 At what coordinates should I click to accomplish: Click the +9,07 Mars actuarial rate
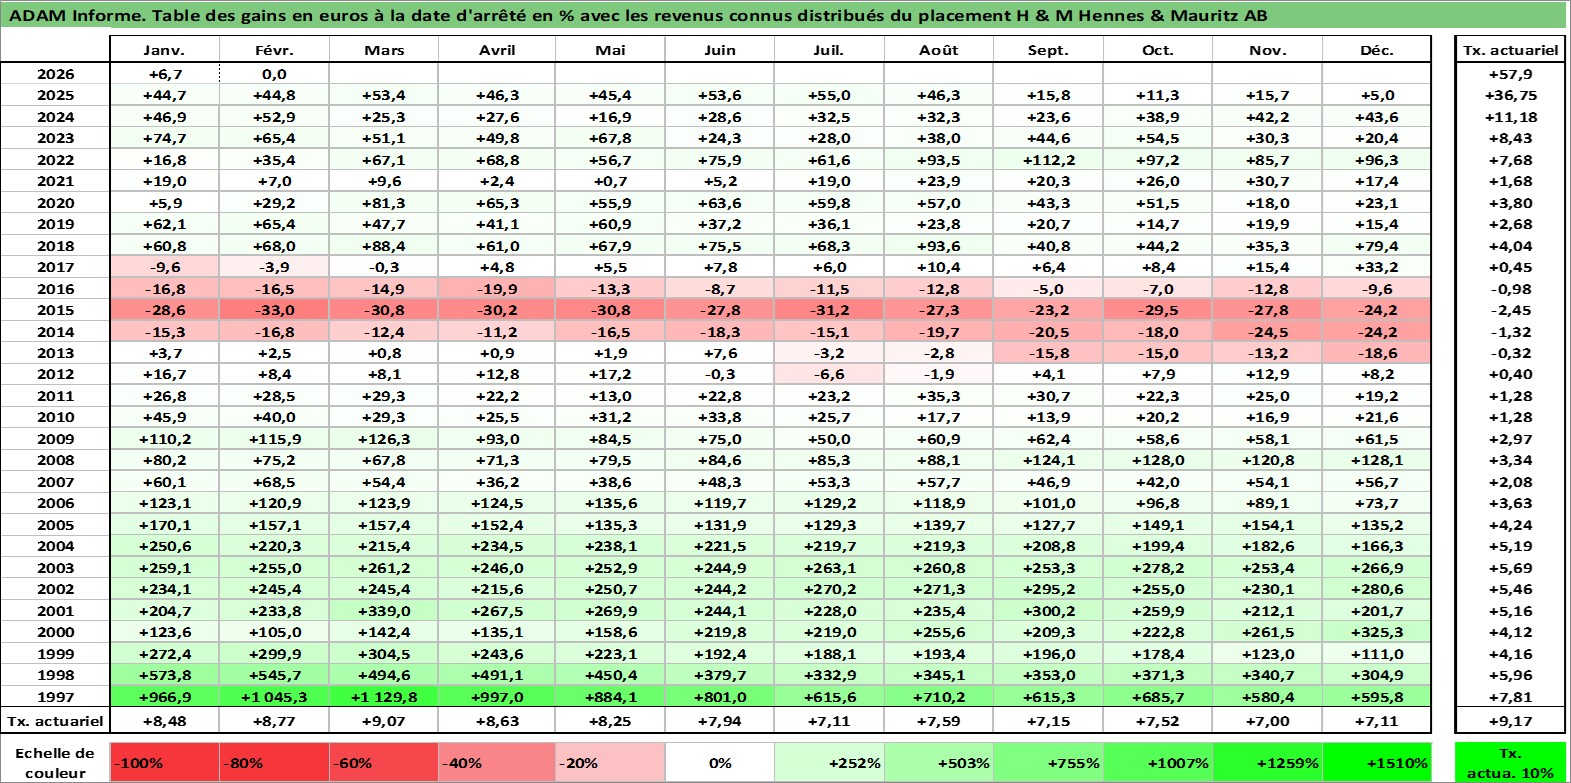pyautogui.click(x=384, y=721)
